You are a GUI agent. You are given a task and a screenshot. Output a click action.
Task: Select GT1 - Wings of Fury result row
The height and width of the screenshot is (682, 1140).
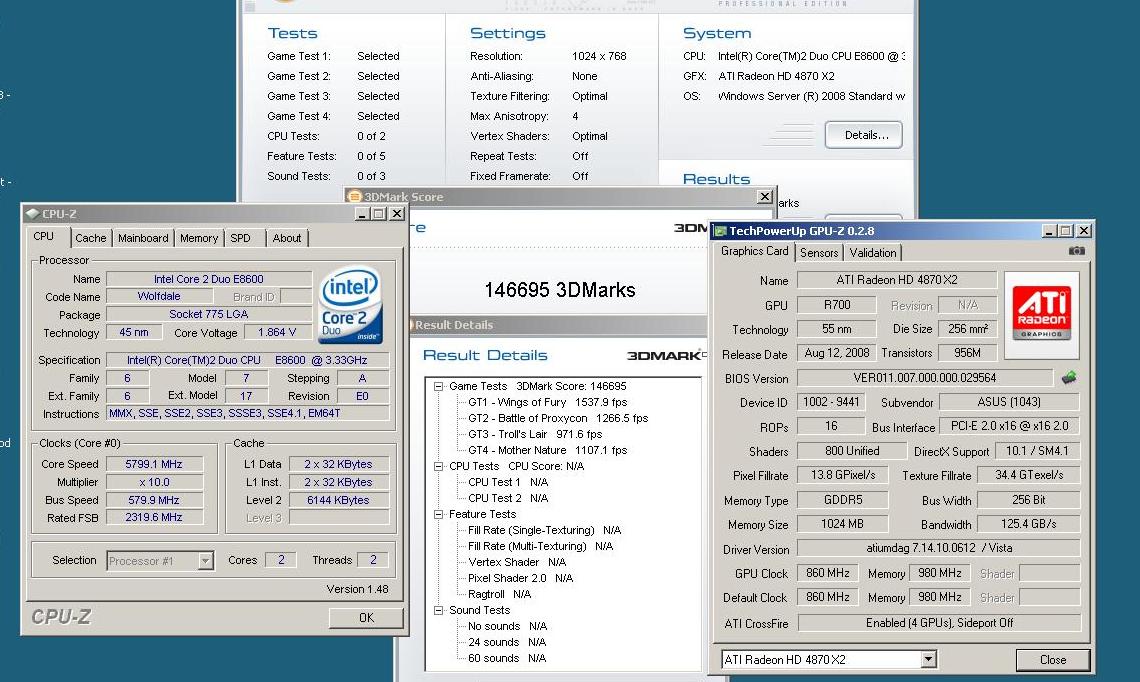coord(547,402)
